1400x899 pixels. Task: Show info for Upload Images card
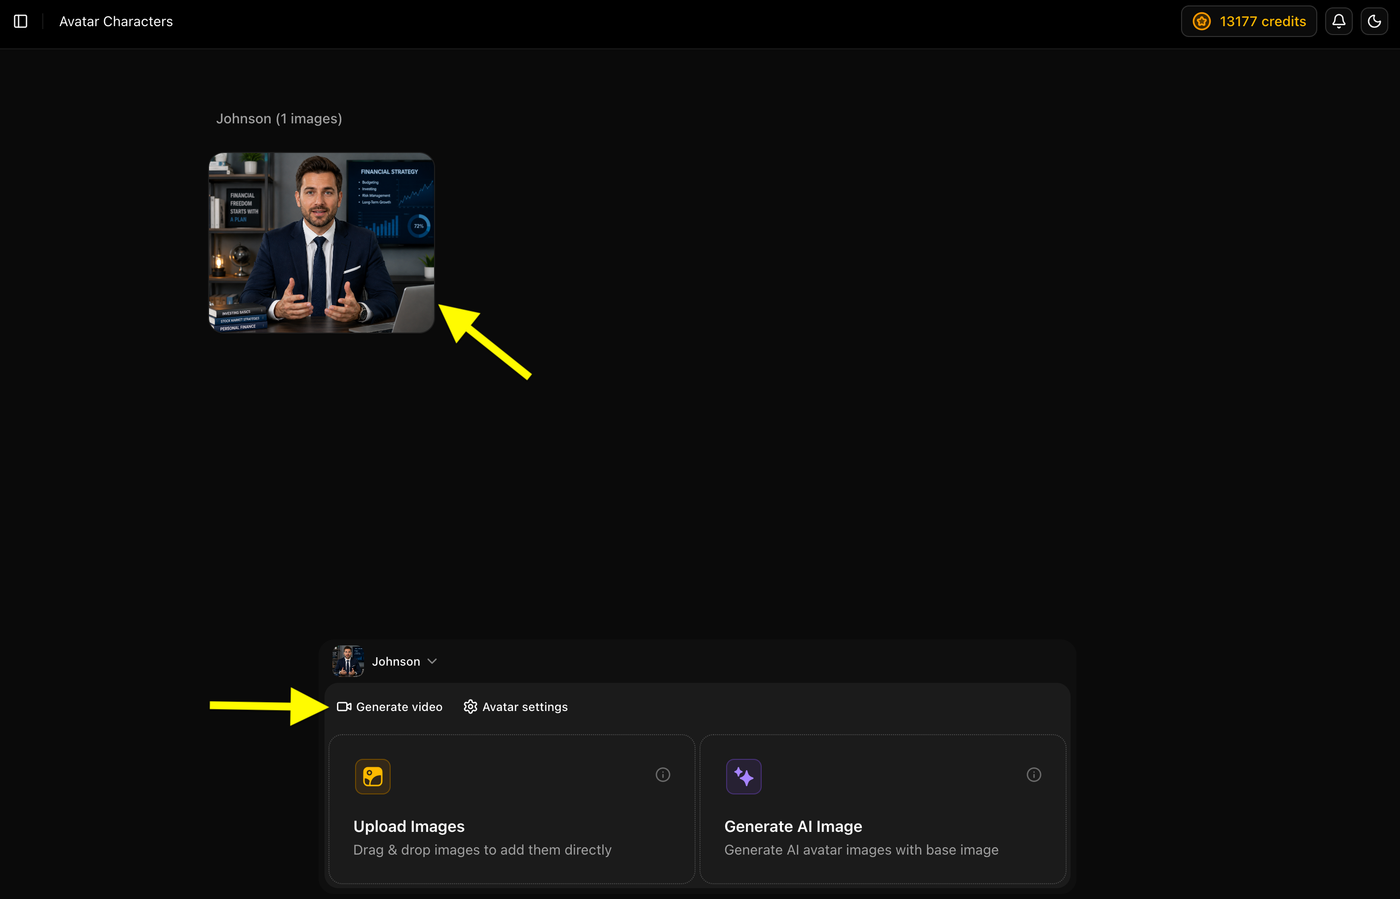tap(663, 775)
